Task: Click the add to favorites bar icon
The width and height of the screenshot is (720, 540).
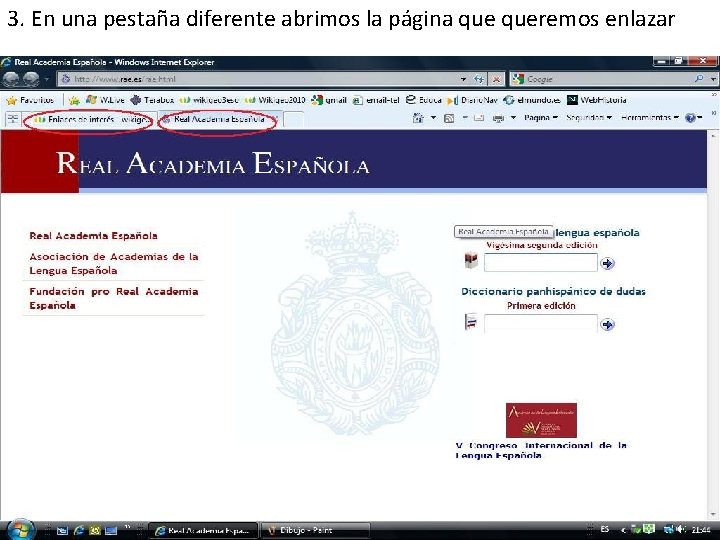Action: 74,100
